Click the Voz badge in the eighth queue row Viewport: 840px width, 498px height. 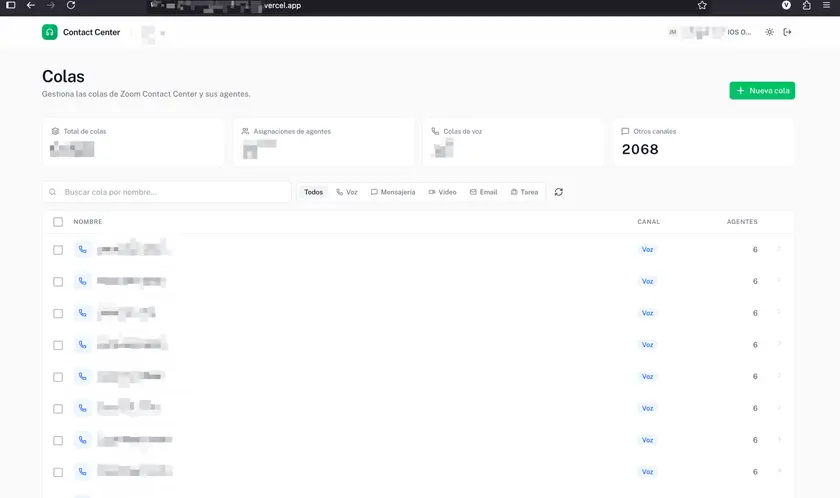coord(648,472)
